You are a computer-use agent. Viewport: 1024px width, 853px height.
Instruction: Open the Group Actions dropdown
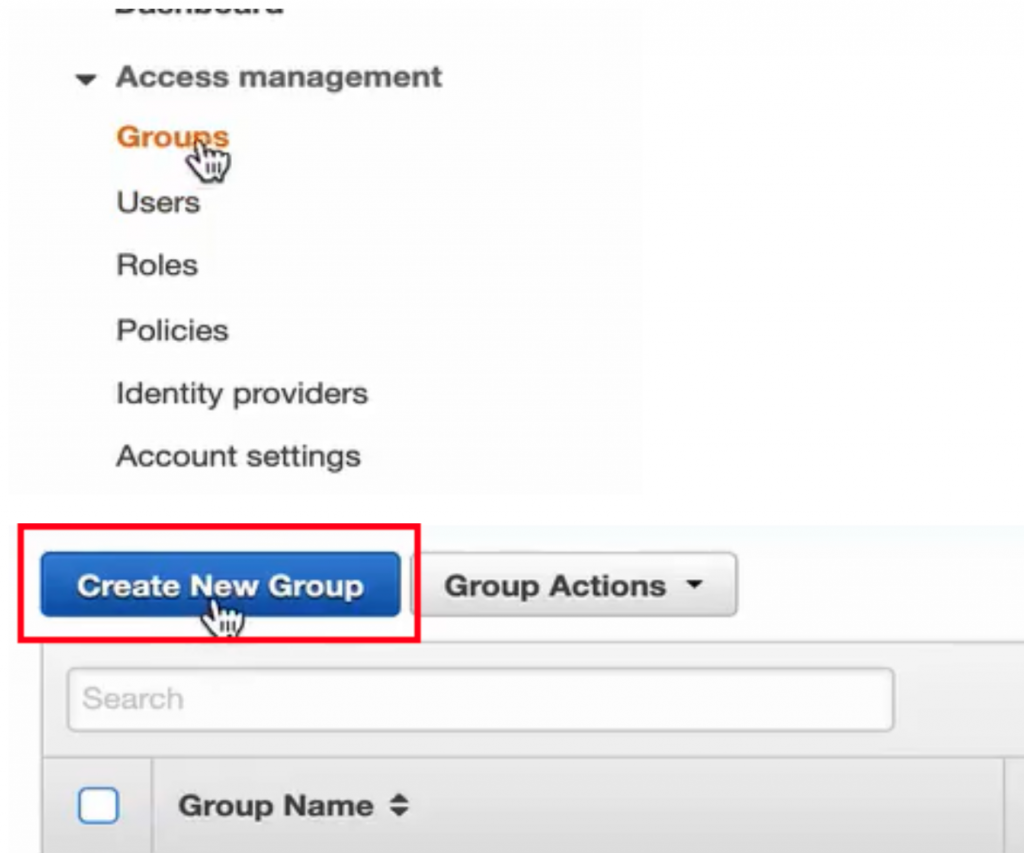pyautogui.click(x=574, y=585)
